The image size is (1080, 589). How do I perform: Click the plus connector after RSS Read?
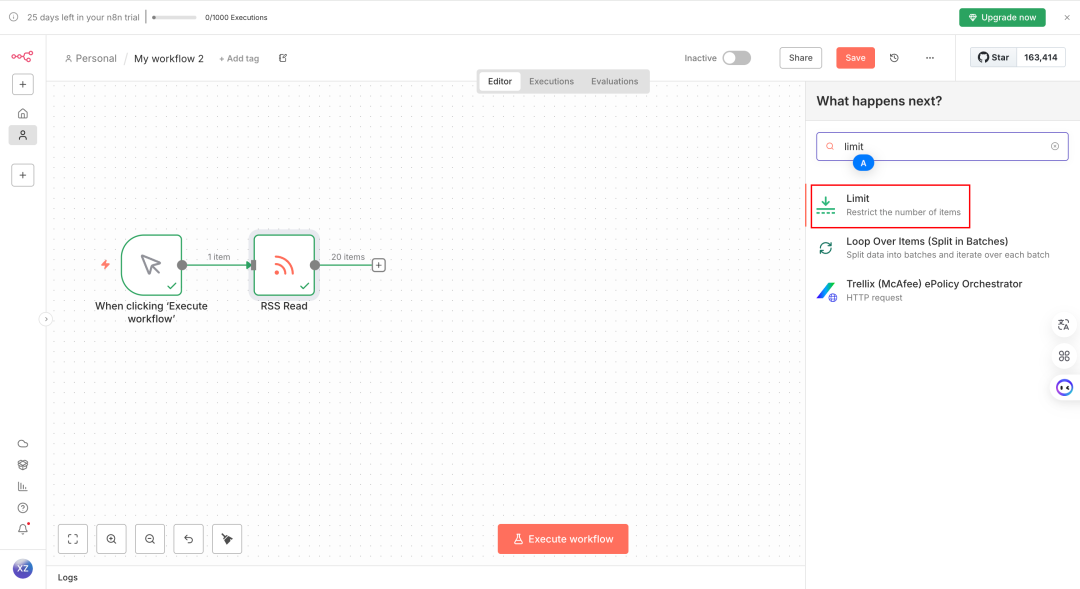(x=379, y=265)
